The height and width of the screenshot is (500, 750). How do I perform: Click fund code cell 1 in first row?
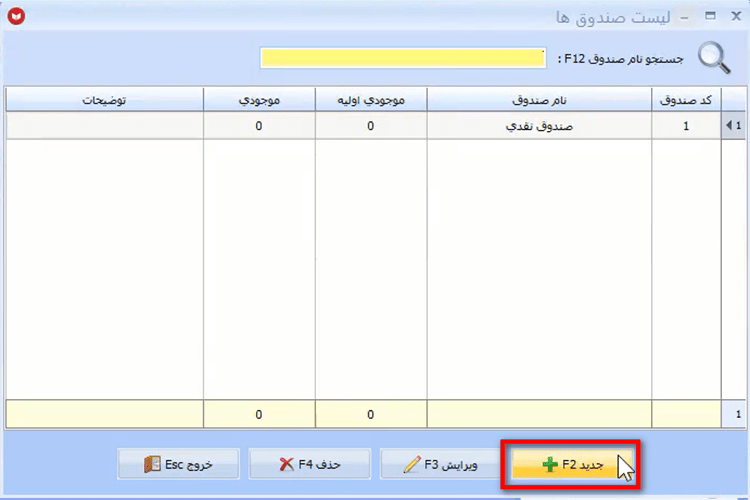(x=686, y=126)
